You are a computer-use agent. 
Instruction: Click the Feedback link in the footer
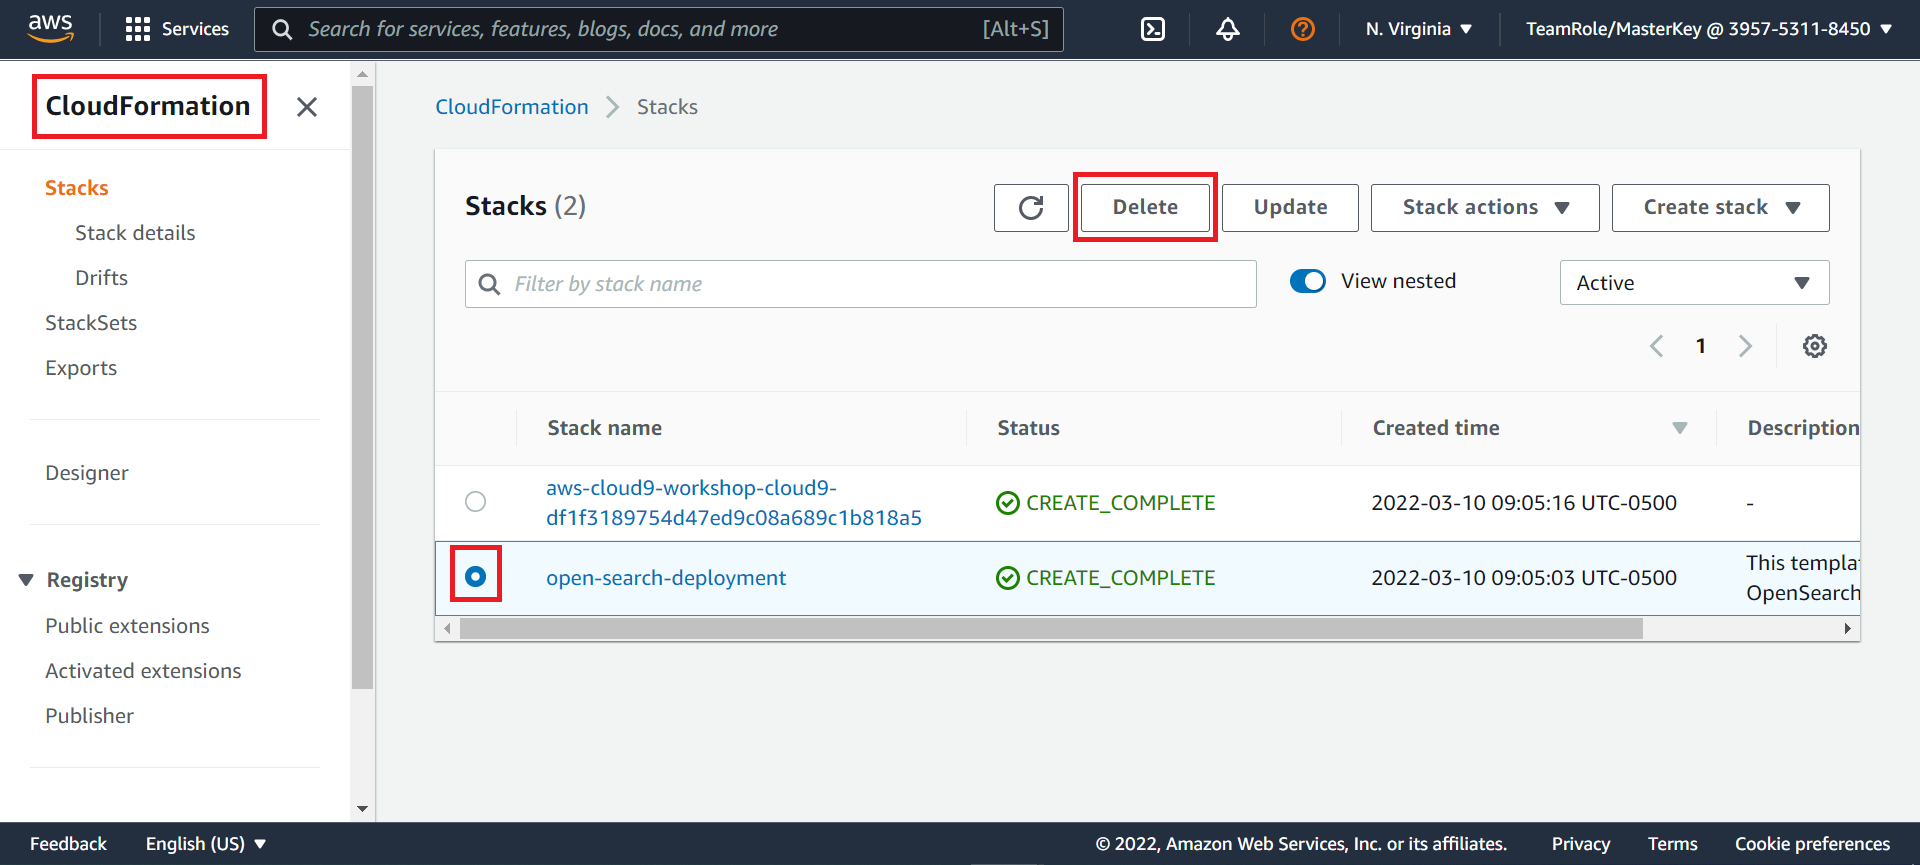click(x=68, y=844)
